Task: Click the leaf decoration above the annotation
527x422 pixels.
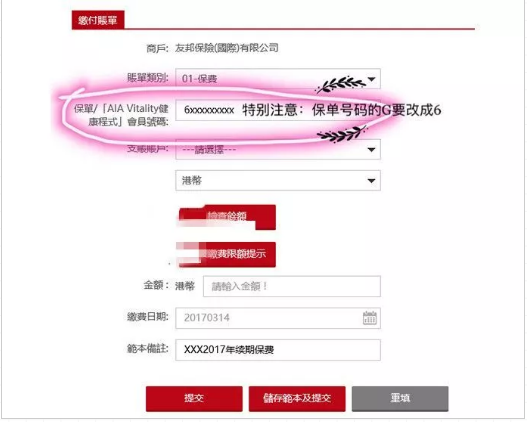Action: tap(339, 84)
